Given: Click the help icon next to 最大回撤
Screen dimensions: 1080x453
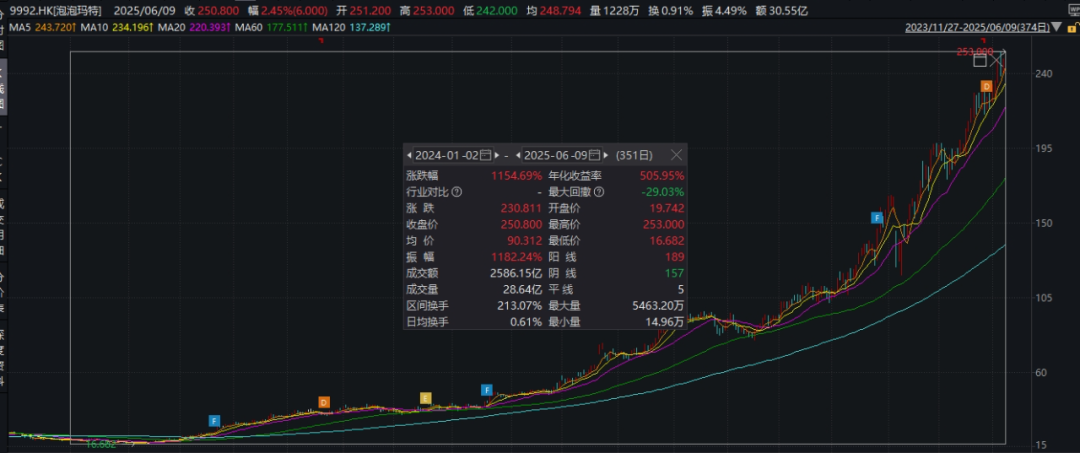Looking at the screenshot, I should [x=599, y=191].
